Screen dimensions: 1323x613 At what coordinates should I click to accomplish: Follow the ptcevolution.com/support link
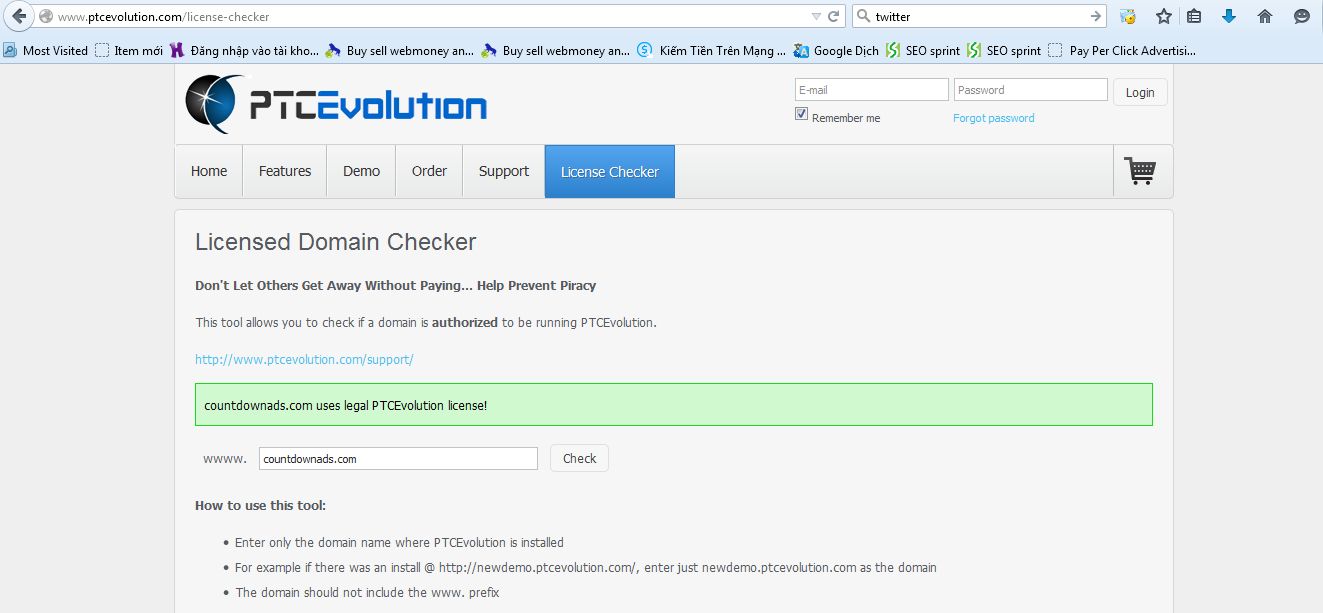coord(304,359)
